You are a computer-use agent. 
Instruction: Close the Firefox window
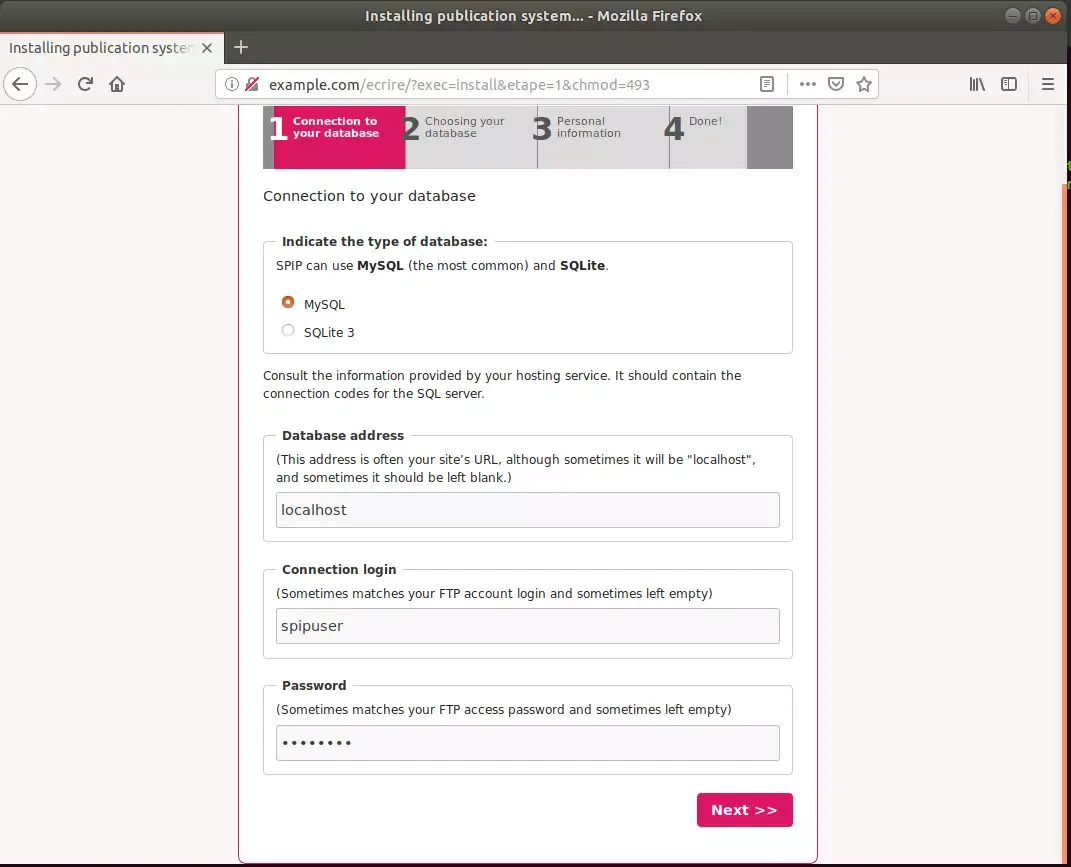pyautogui.click(x=1053, y=15)
